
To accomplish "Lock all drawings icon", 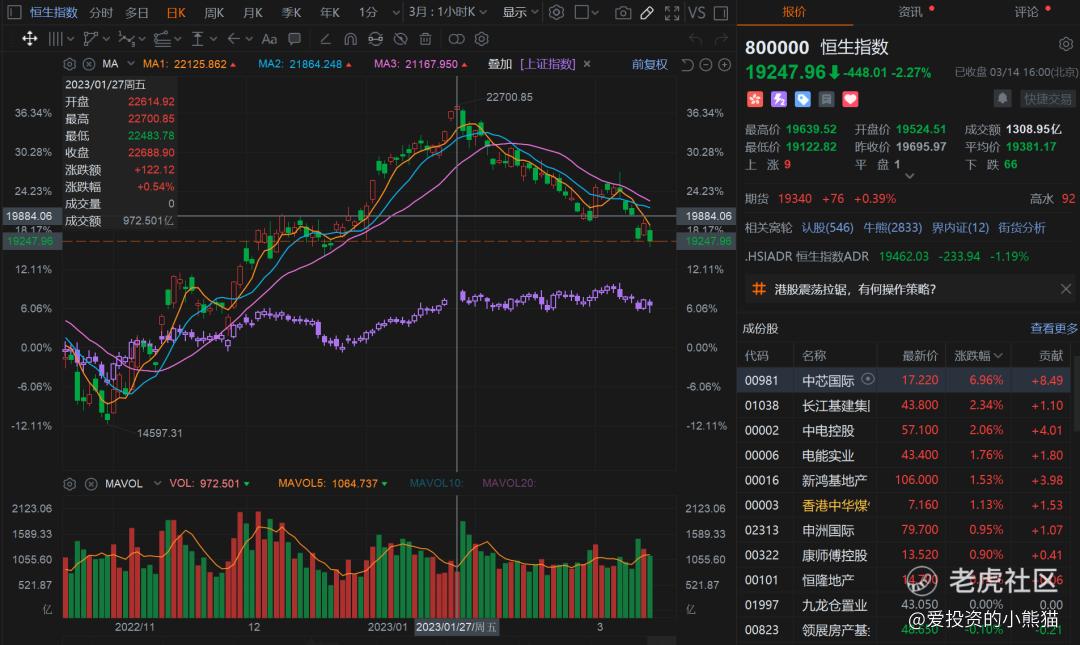I will 375,39.
